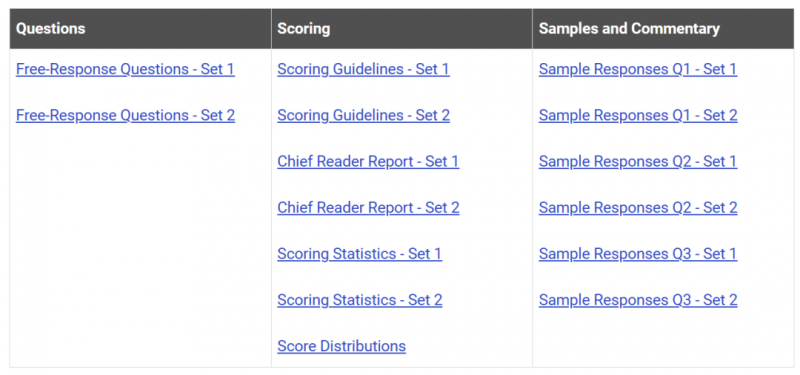
Task: Click empty cell below Sample Responses Q3 Set 2
Action: click(663, 337)
